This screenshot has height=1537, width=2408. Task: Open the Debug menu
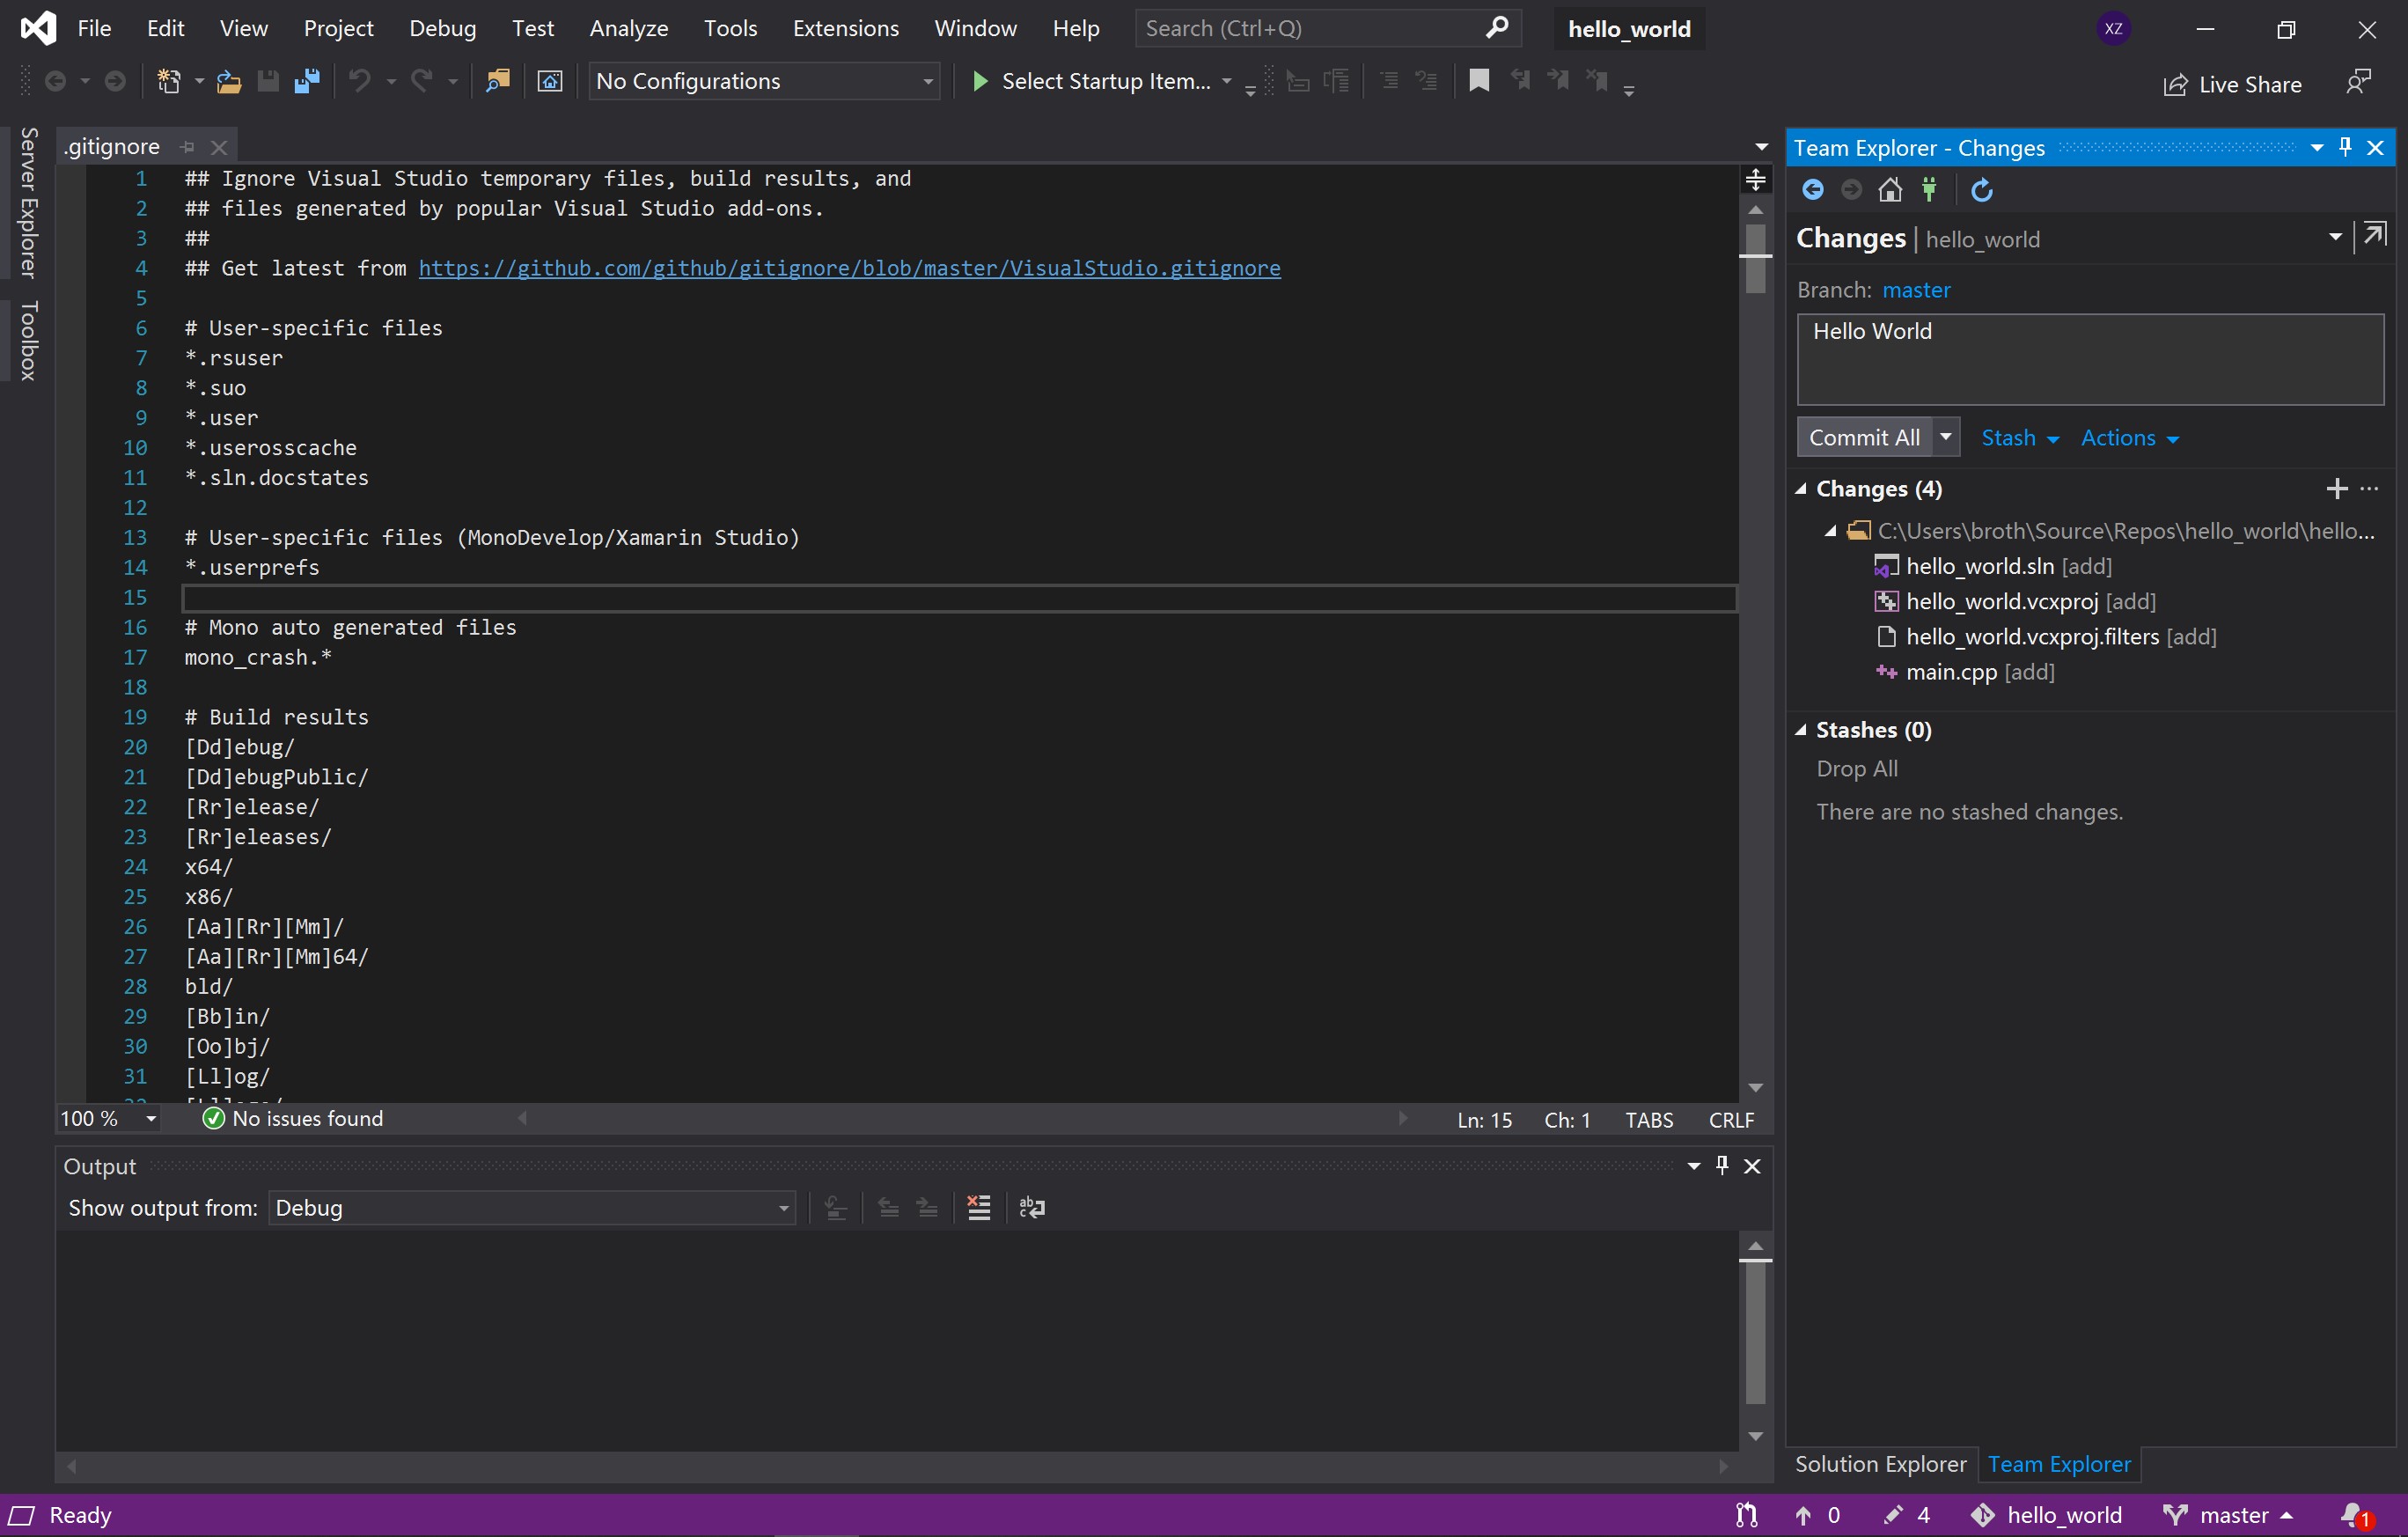(x=442, y=28)
